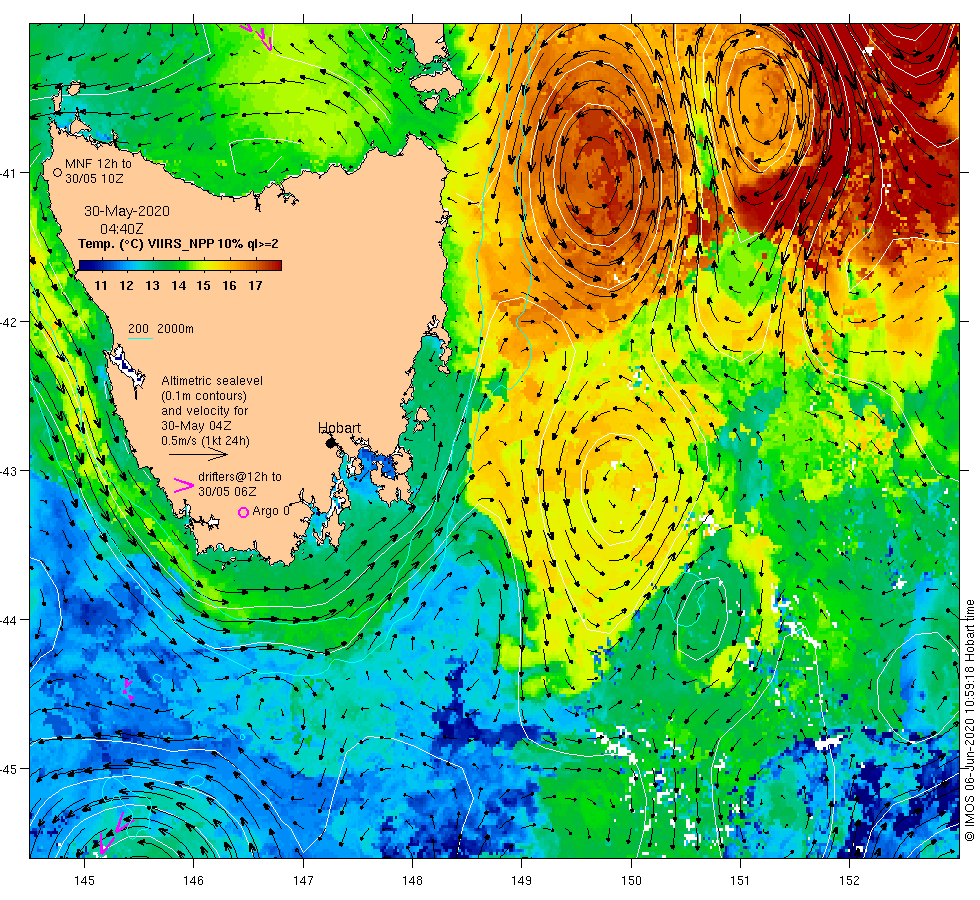Image resolution: width=980 pixels, height=900 pixels.
Task: Click the color scale value '14'
Action: [x=179, y=286]
